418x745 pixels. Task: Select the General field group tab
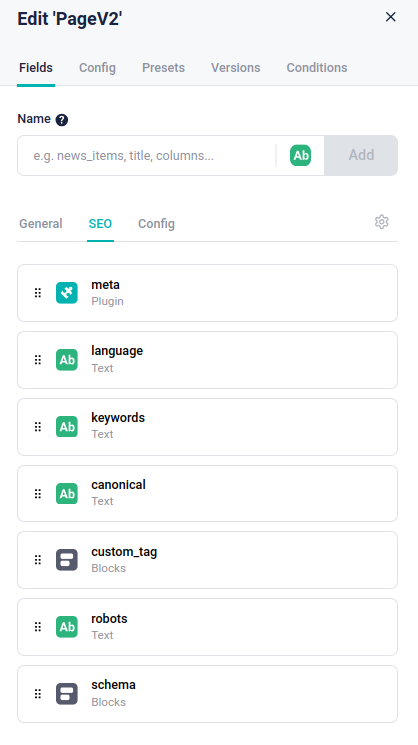coord(41,223)
